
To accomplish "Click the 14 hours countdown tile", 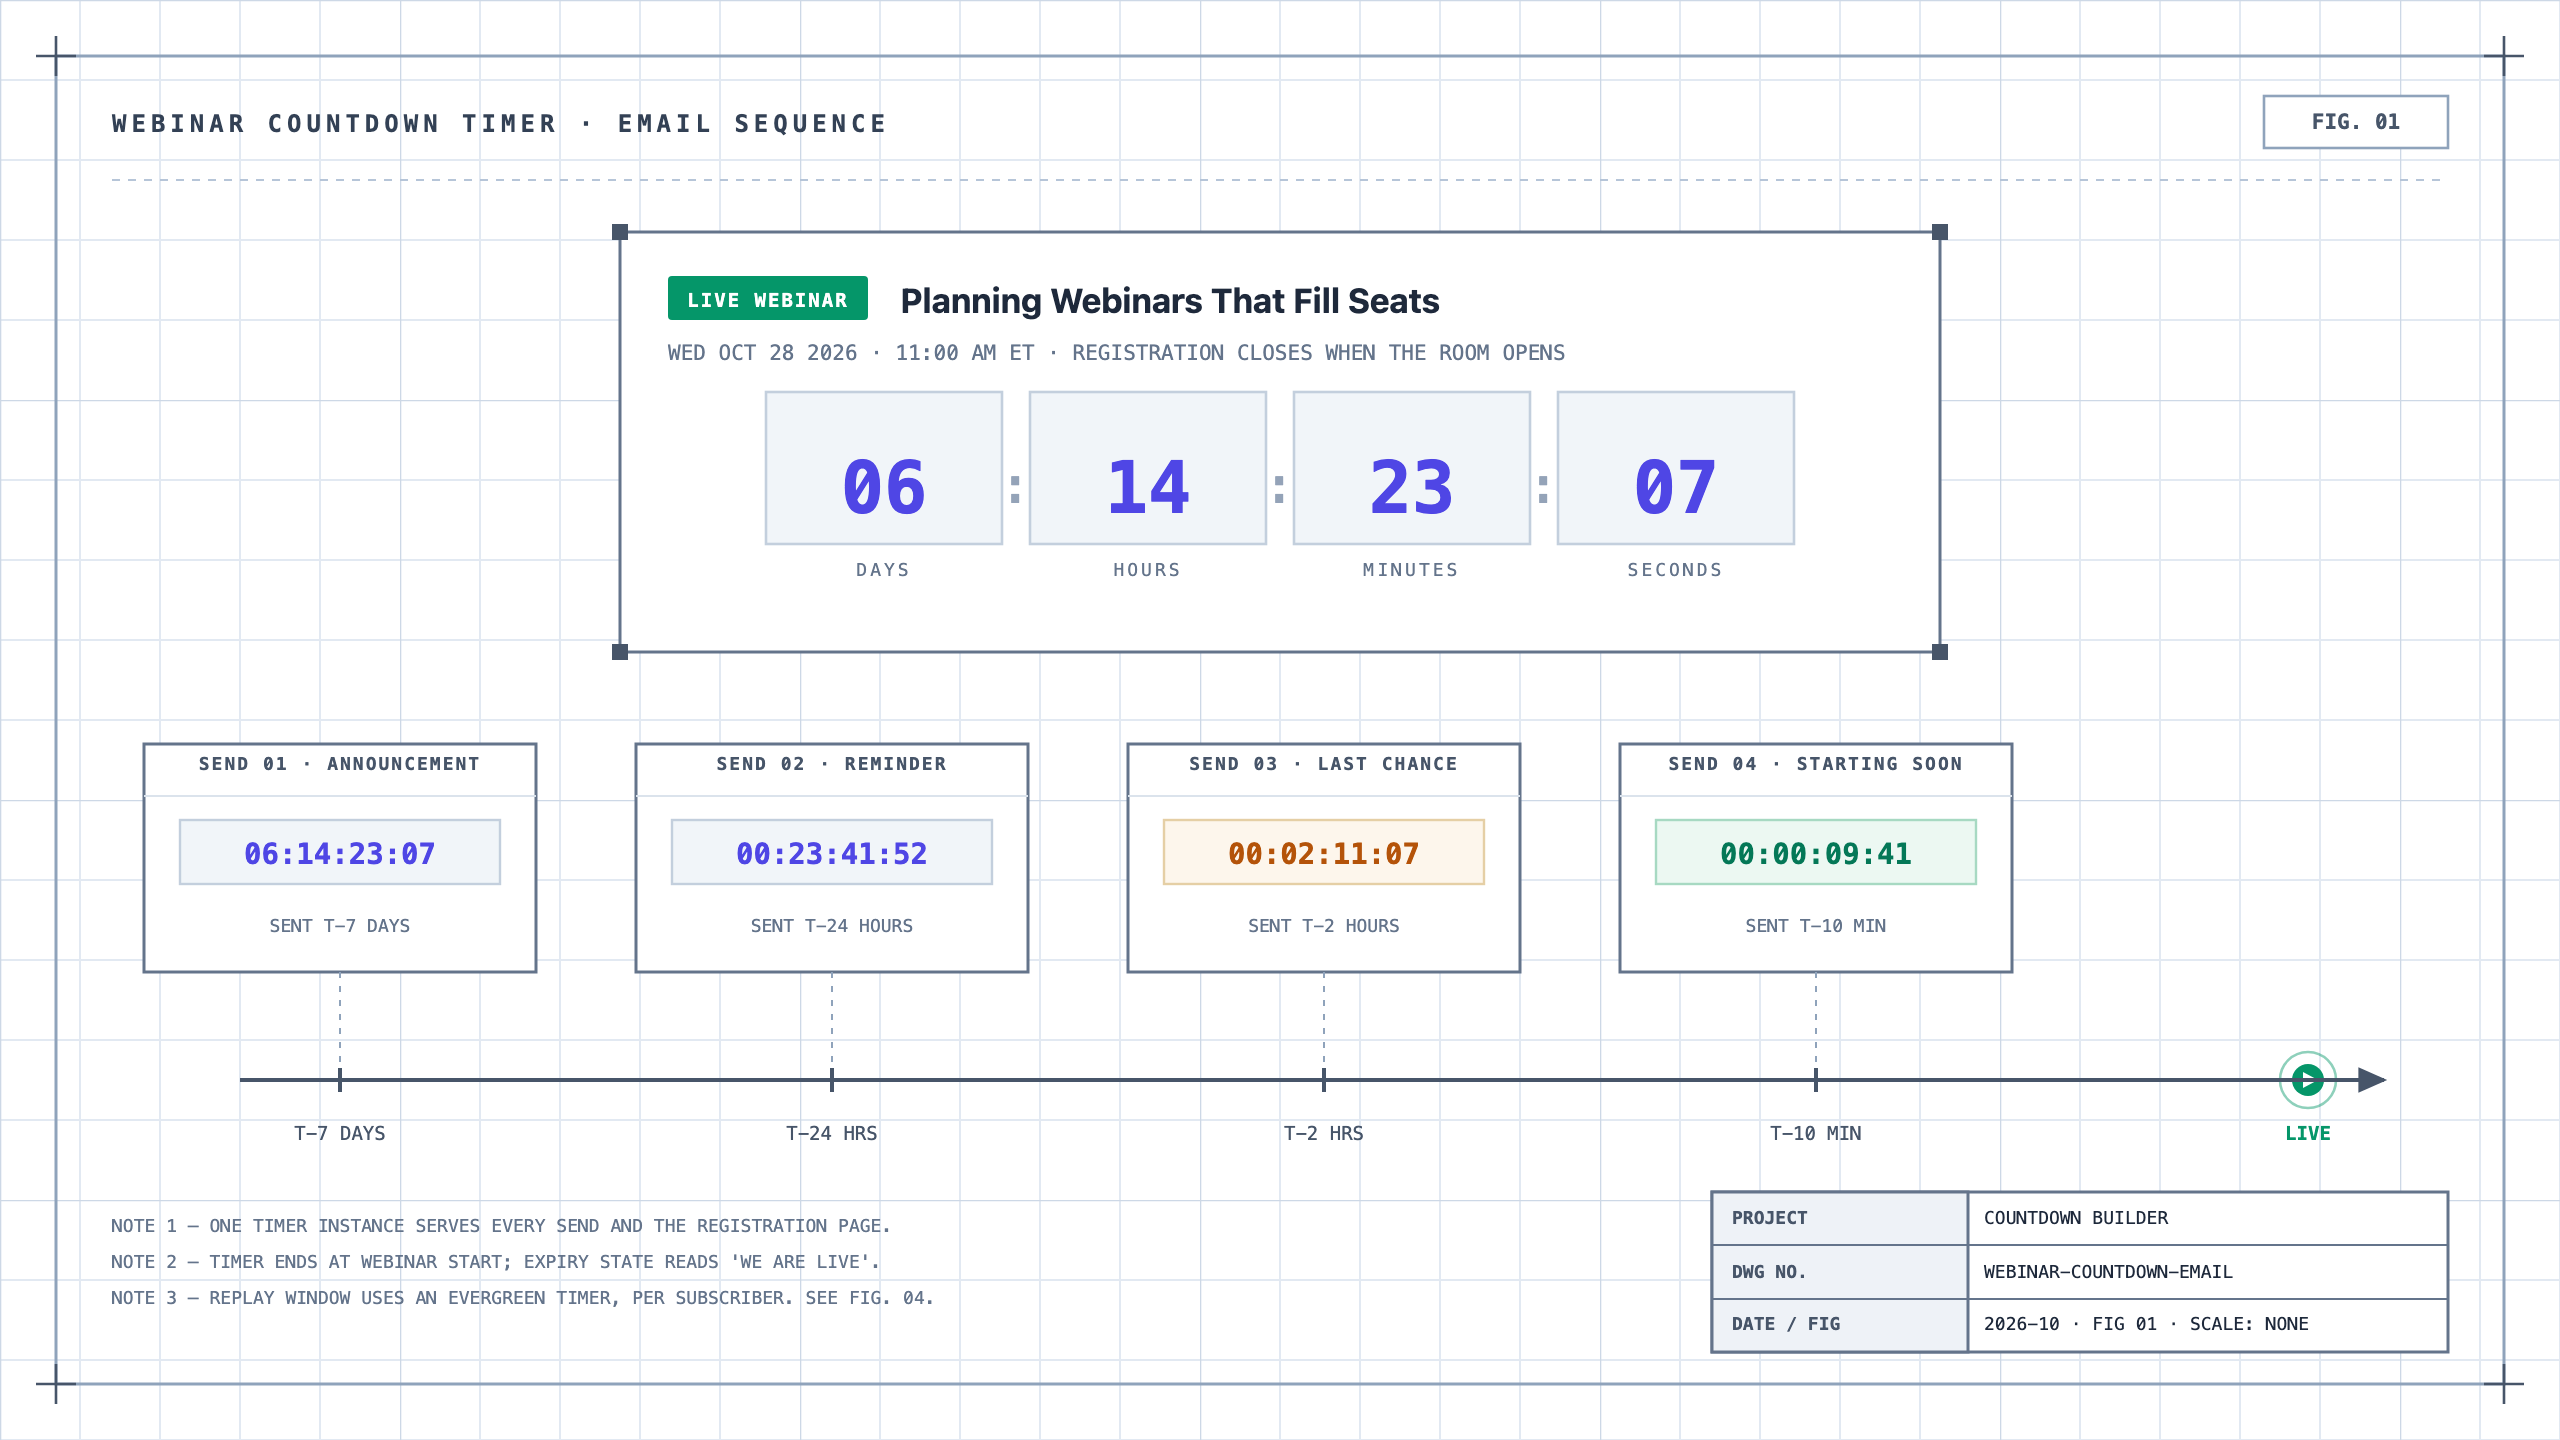I will coord(1148,468).
